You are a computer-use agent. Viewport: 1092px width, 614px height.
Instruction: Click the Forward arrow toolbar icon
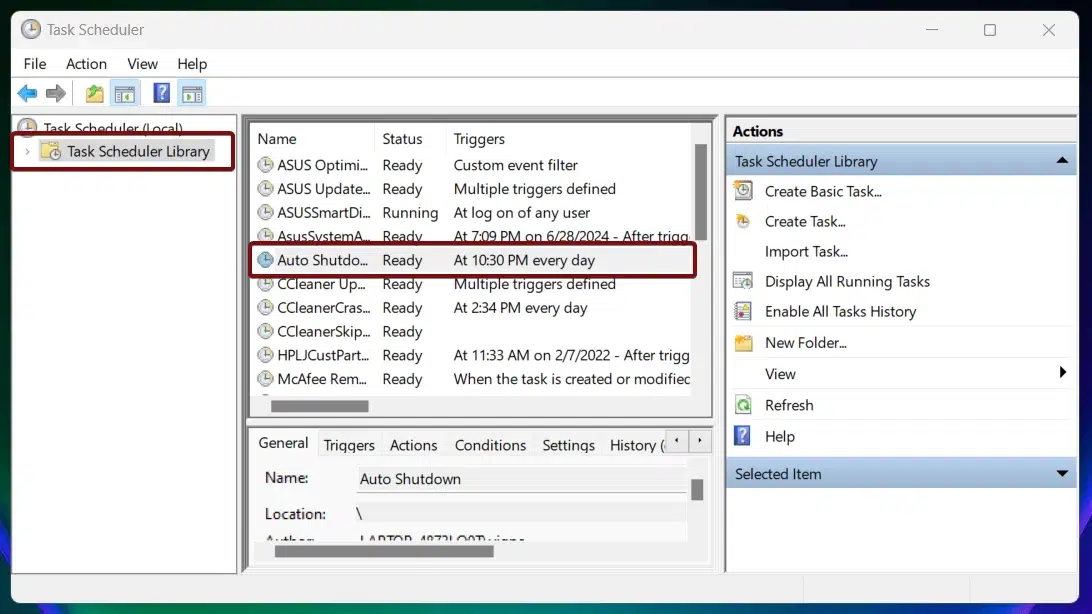pyautogui.click(x=56, y=93)
